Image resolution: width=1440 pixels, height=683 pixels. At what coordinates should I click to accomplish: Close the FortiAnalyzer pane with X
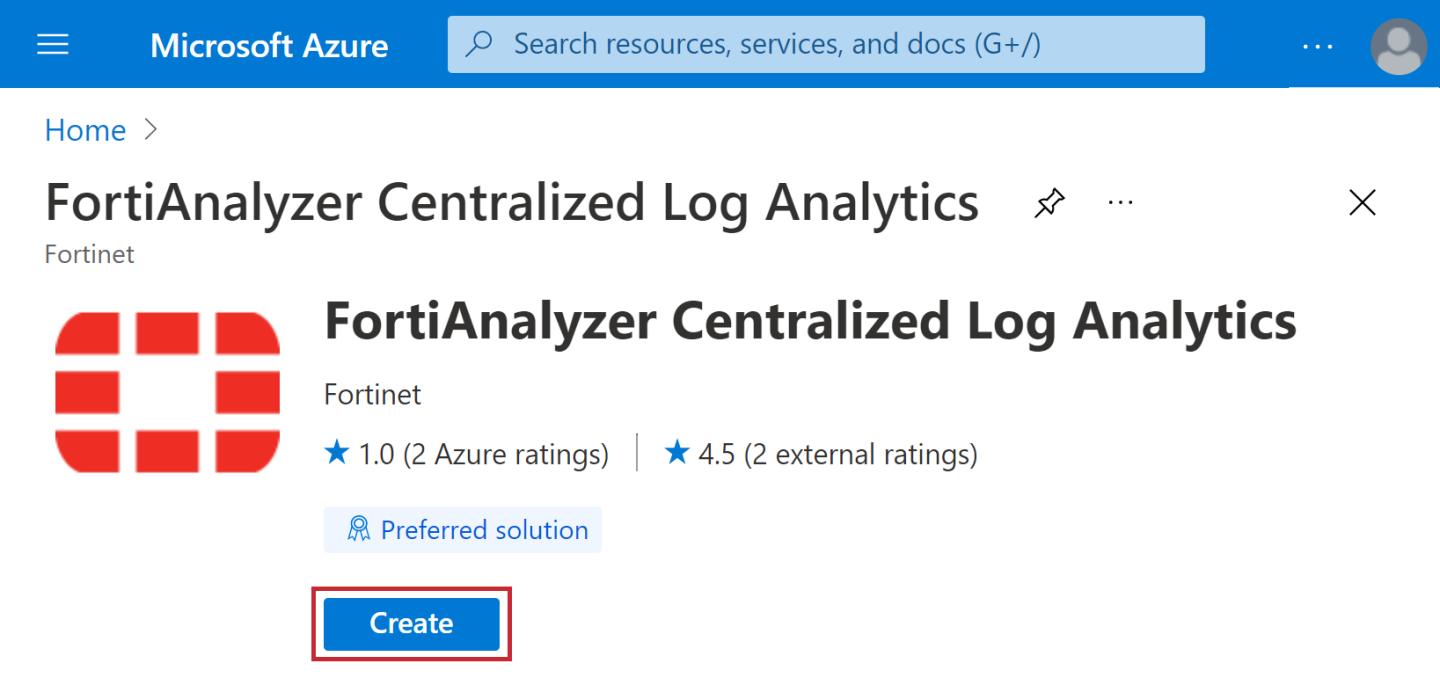pos(1362,203)
